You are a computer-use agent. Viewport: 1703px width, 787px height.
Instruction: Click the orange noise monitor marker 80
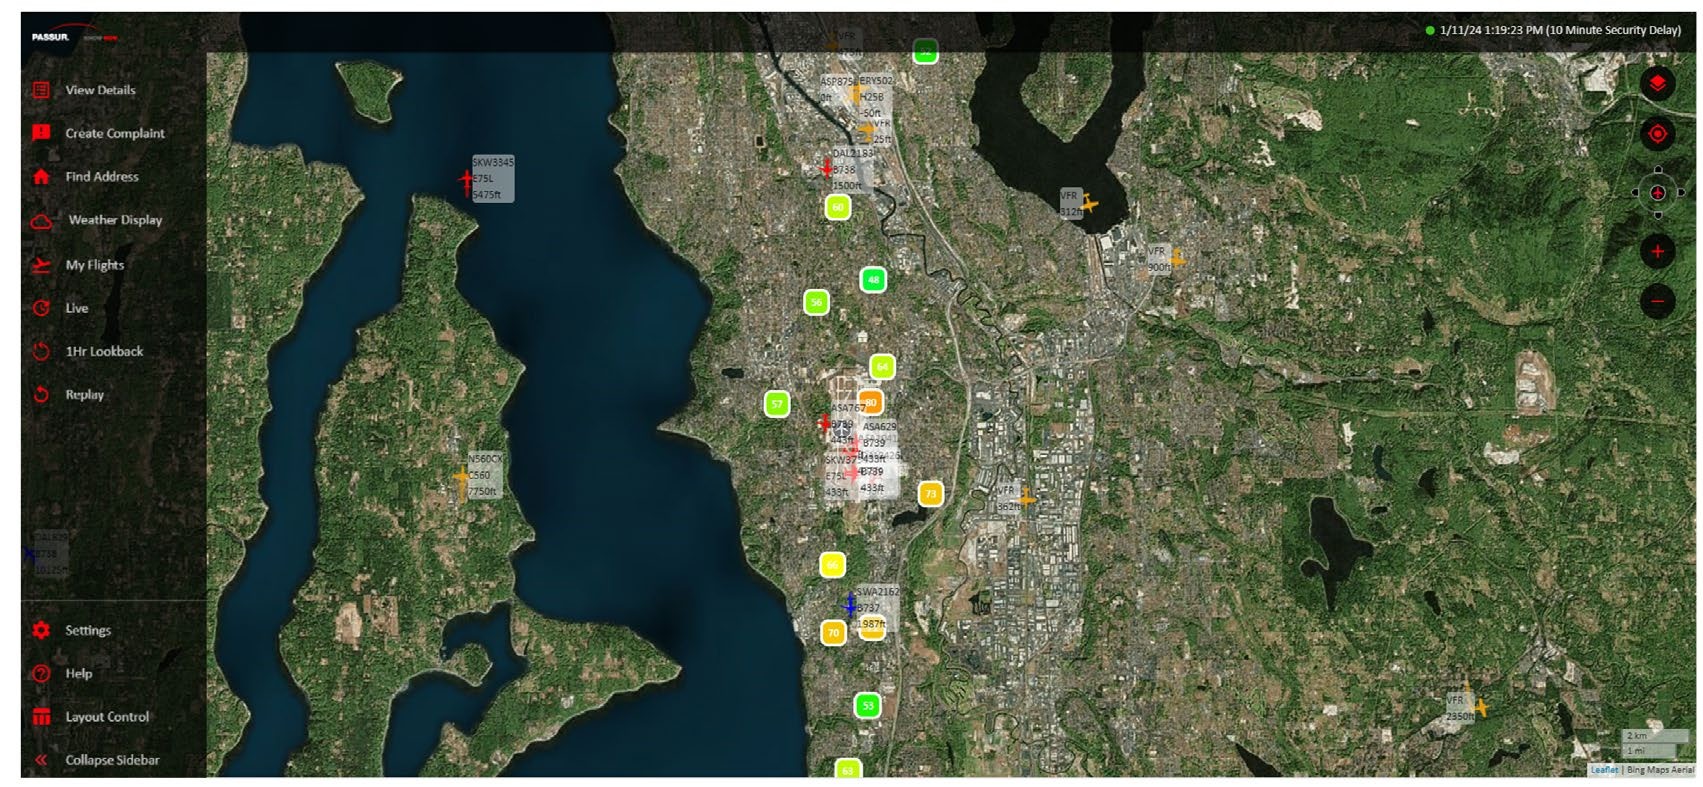870,403
